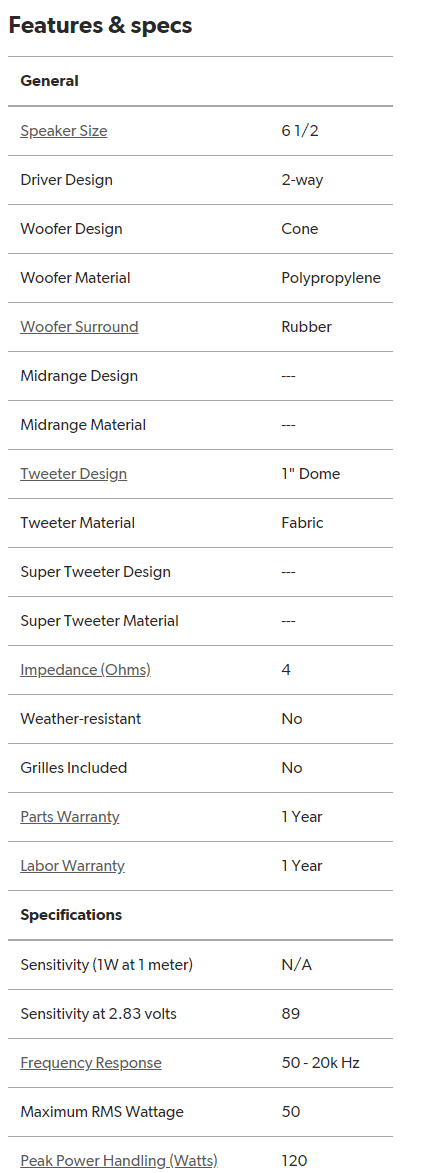The height and width of the screenshot is (1173, 434).
Task: Click Peak Power Handling (Watts) link
Action: [x=119, y=1160]
